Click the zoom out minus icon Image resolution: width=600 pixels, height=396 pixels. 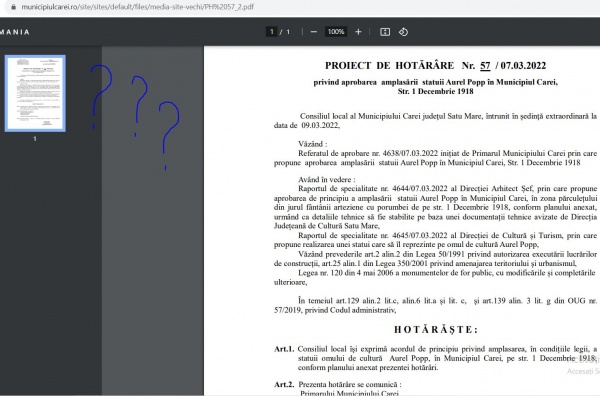[314, 32]
